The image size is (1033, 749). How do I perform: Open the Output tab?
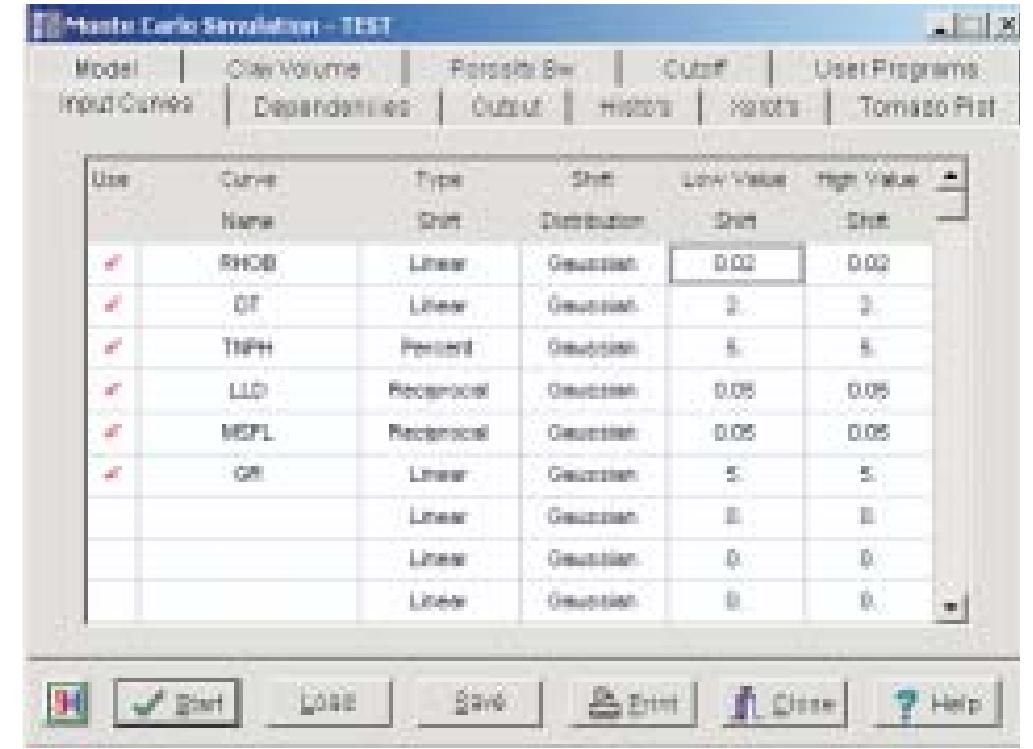pyautogui.click(x=506, y=107)
